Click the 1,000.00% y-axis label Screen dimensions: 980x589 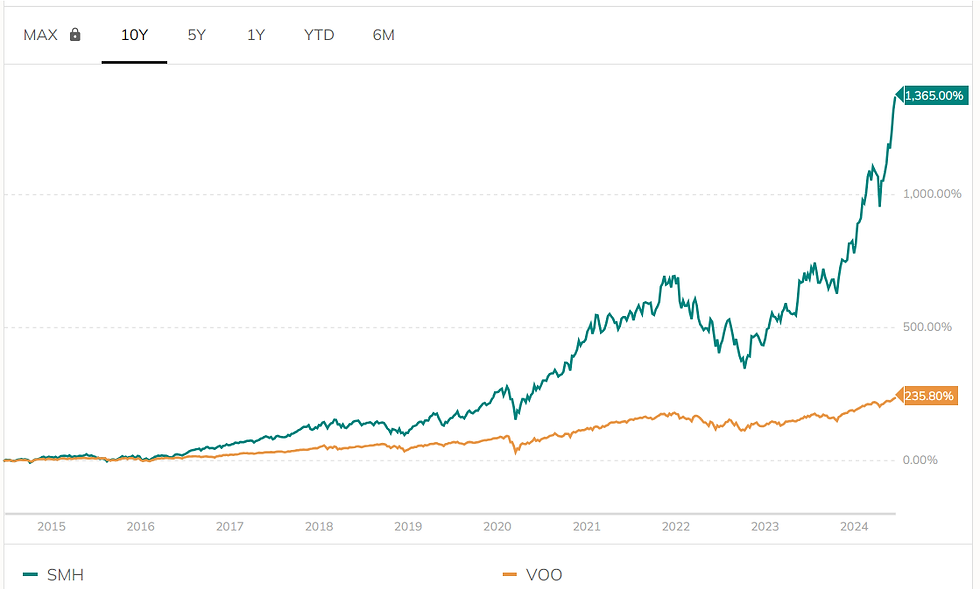click(x=934, y=194)
